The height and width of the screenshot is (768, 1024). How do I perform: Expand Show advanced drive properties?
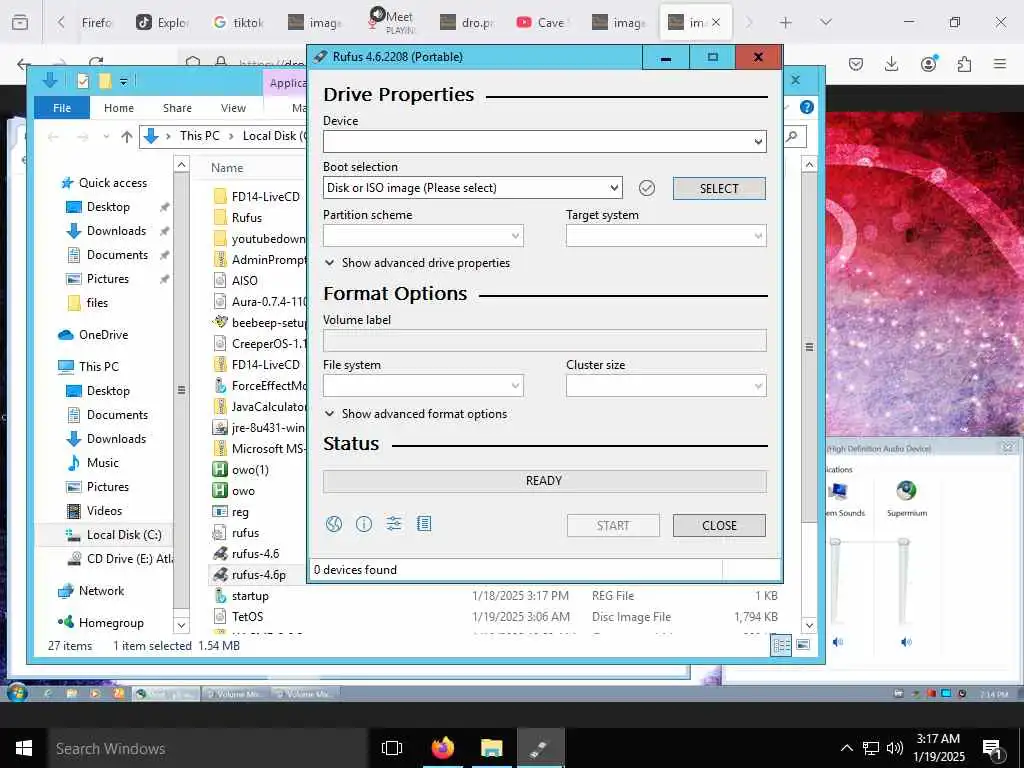coord(417,263)
